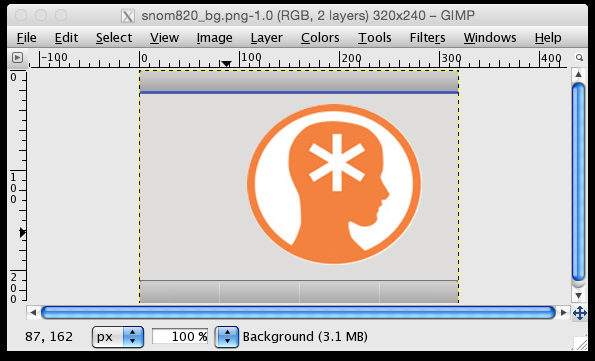Click the vertical scrollbar up arrow
Viewport: 595px width, 361px height.
point(578,74)
